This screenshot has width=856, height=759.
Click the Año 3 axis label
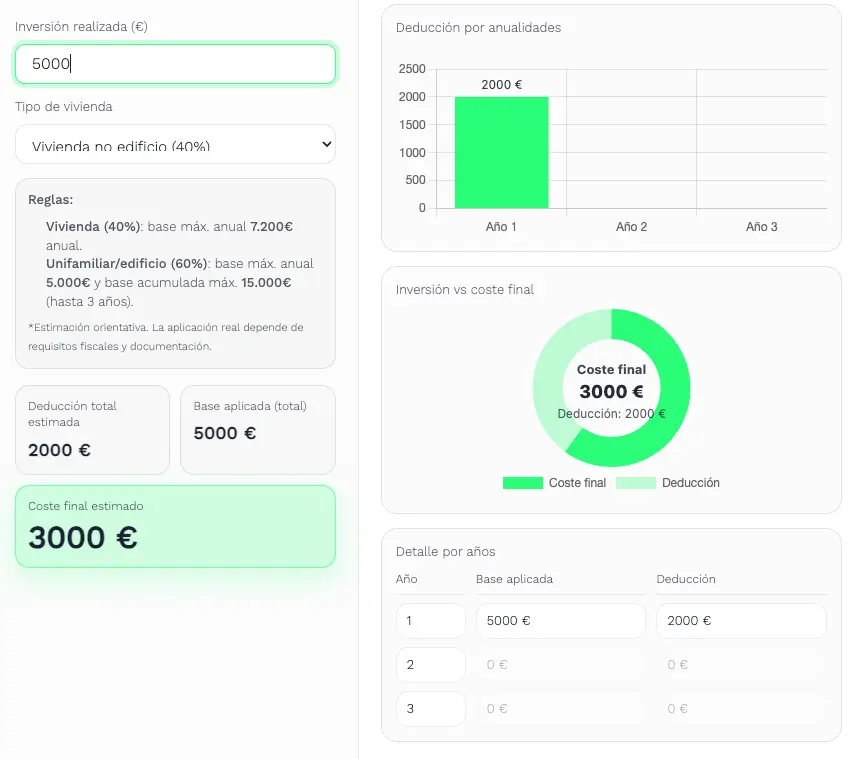(761, 227)
